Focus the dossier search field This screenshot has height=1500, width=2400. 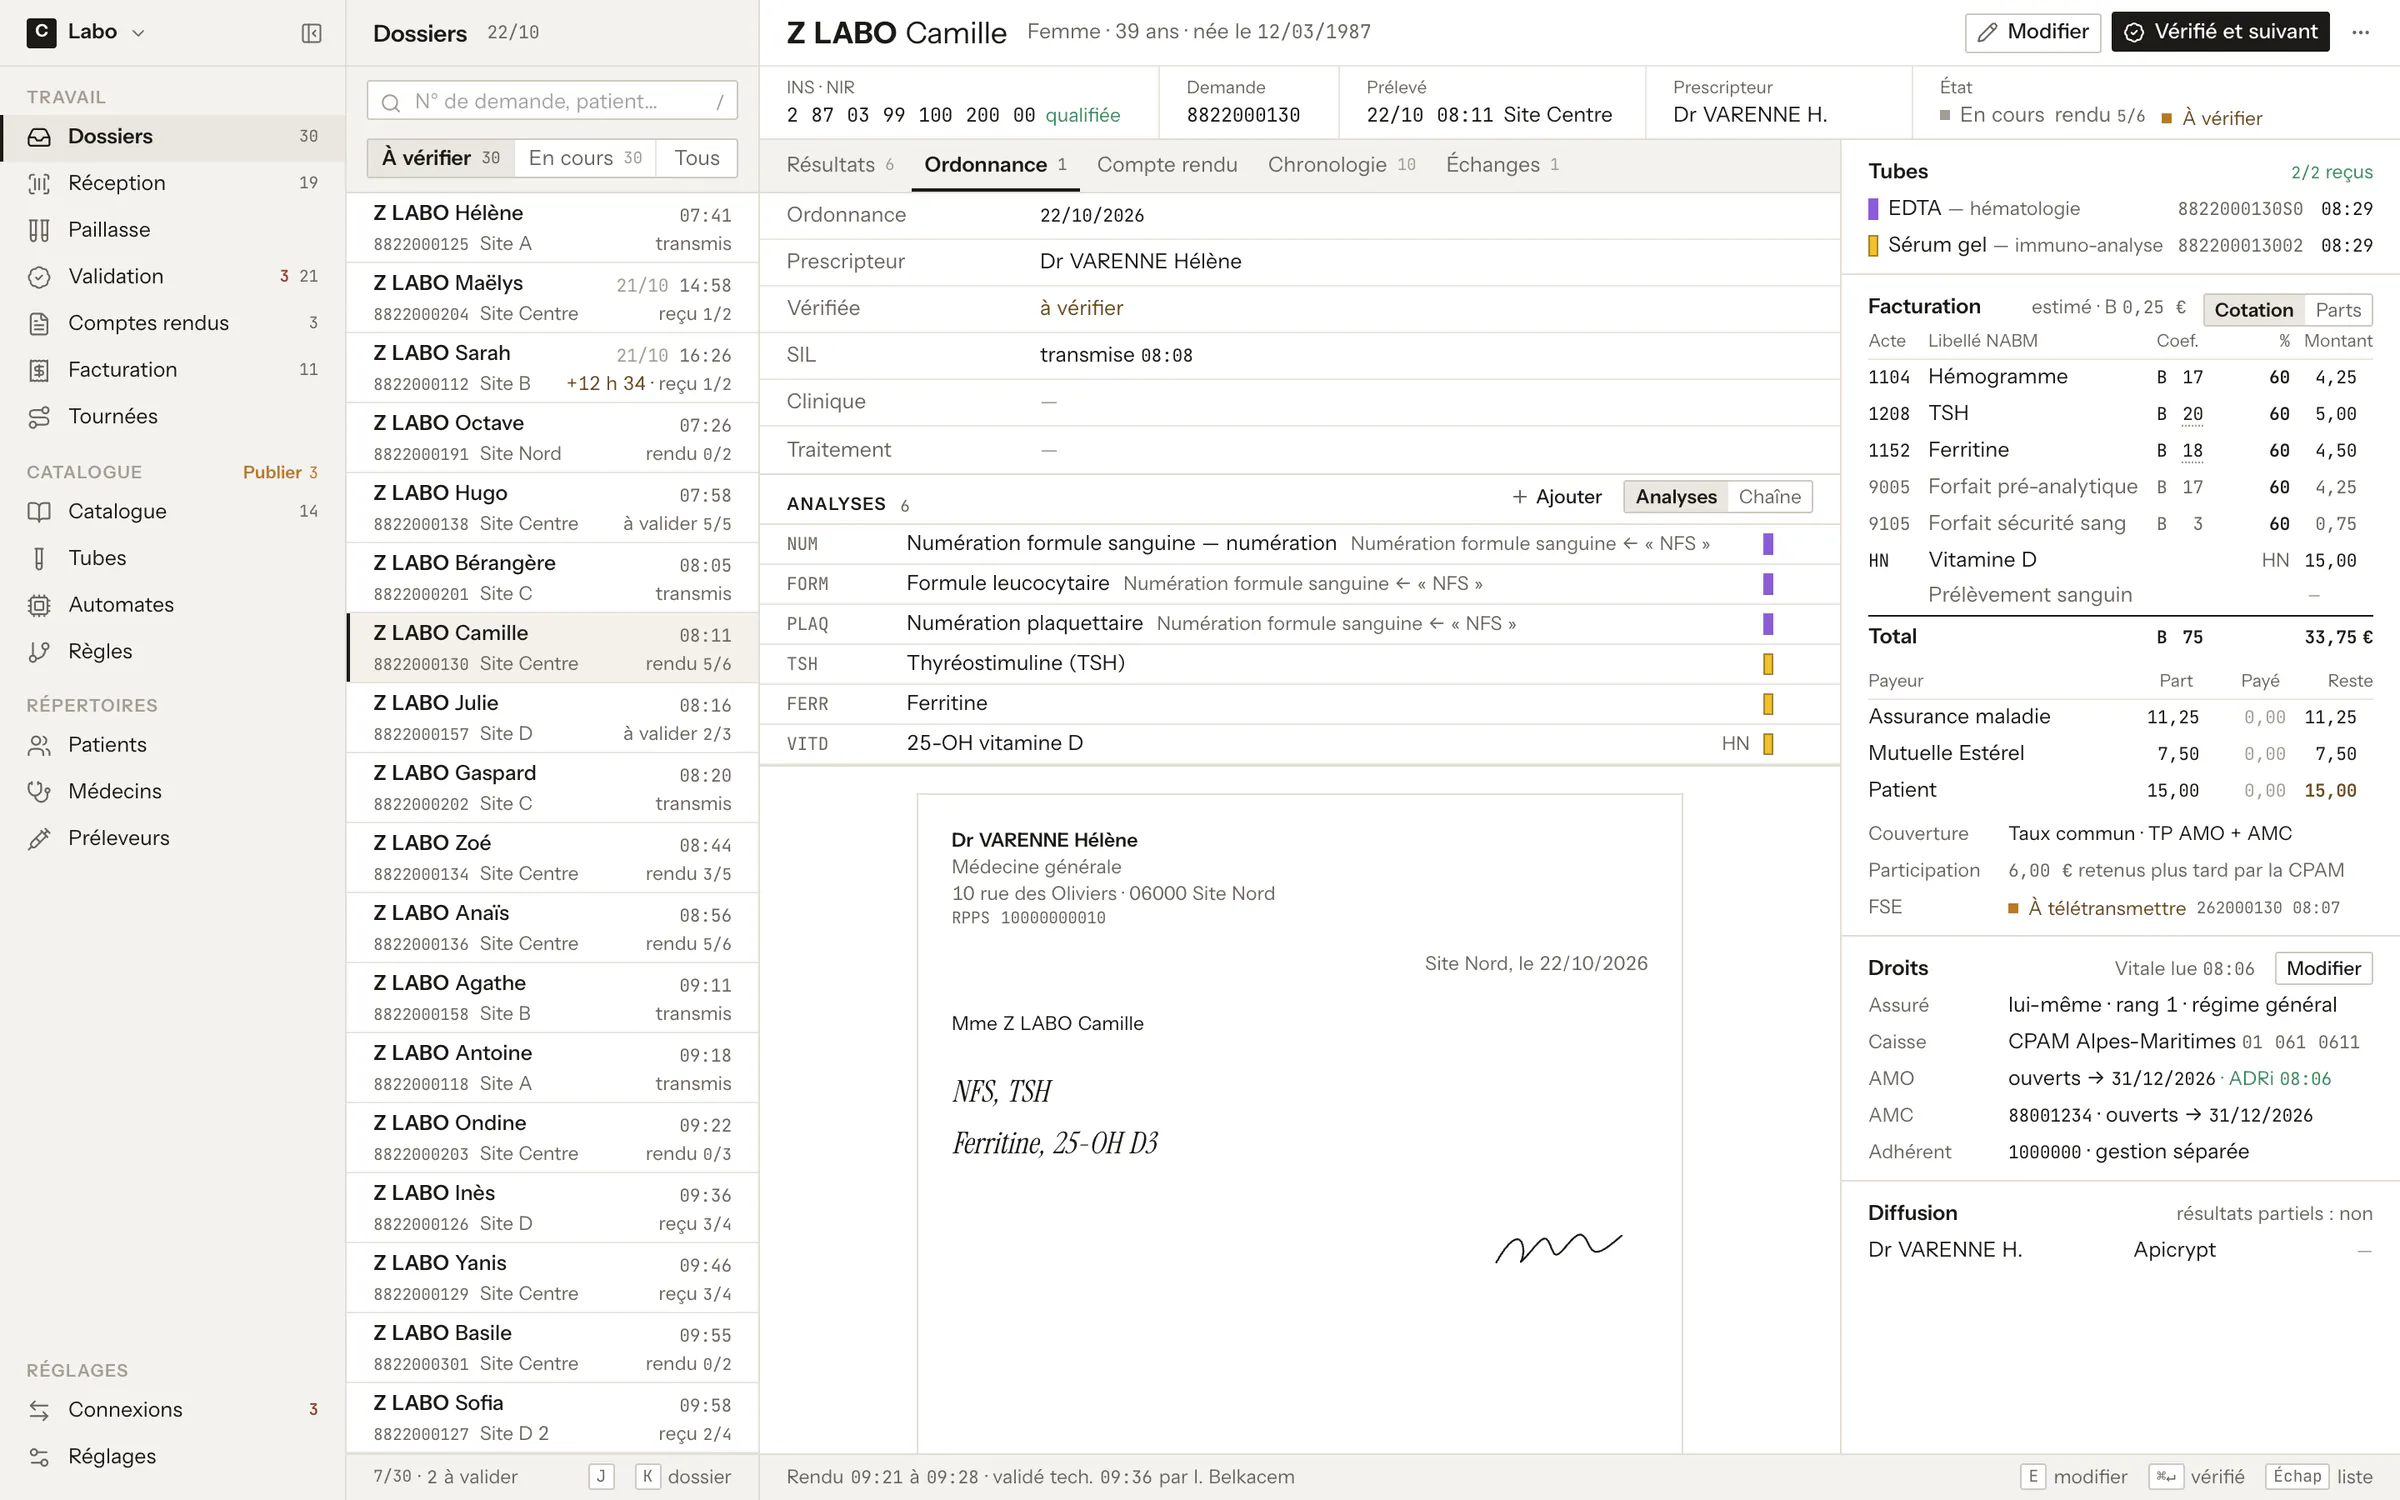click(552, 101)
